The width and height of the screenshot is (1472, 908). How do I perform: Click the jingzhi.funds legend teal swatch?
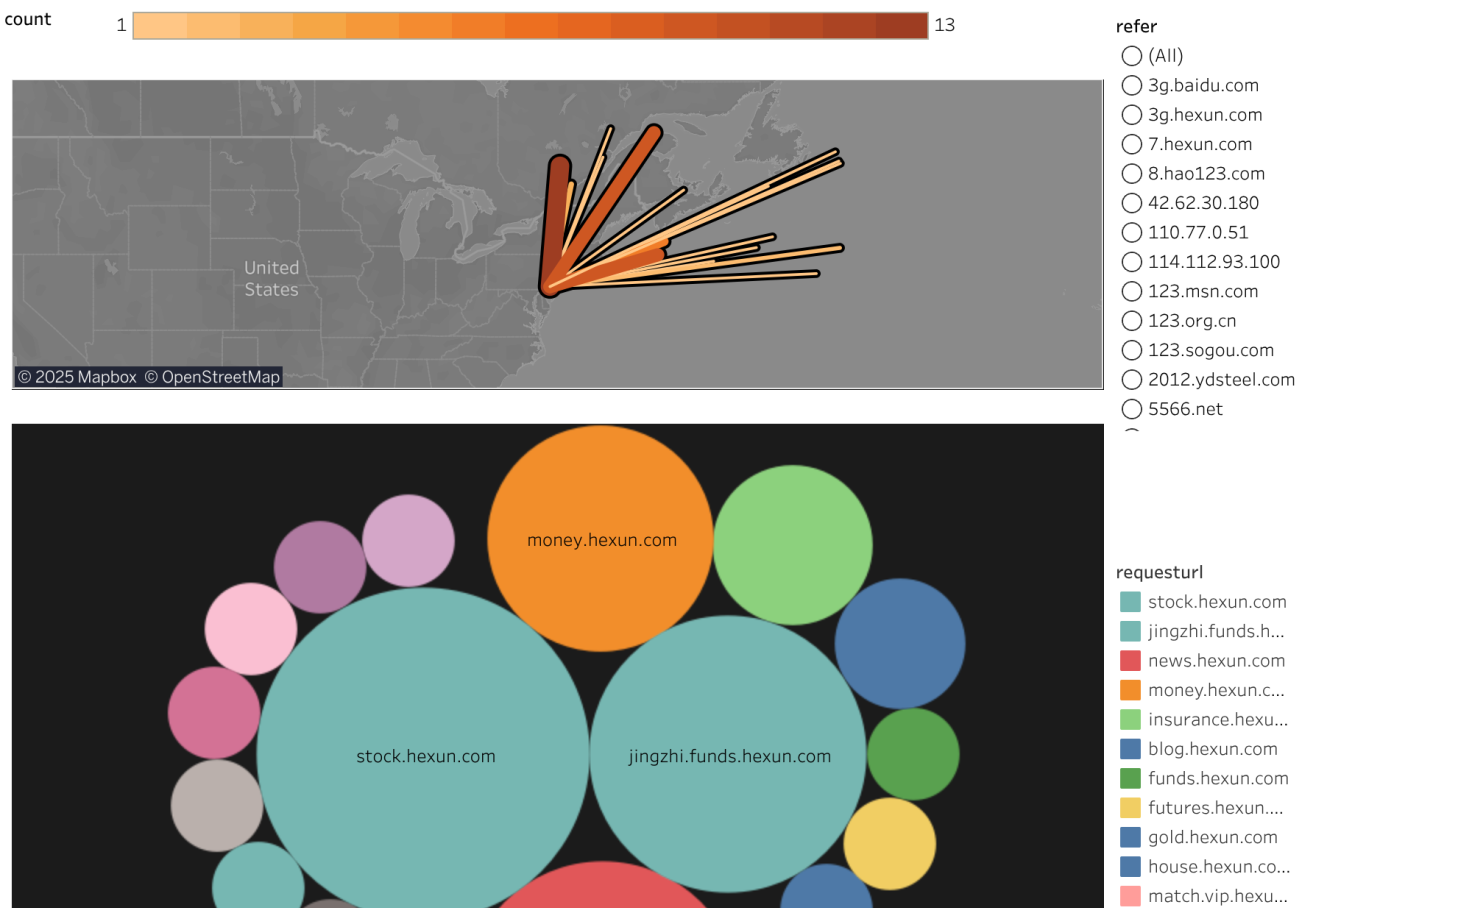[x=1131, y=631]
